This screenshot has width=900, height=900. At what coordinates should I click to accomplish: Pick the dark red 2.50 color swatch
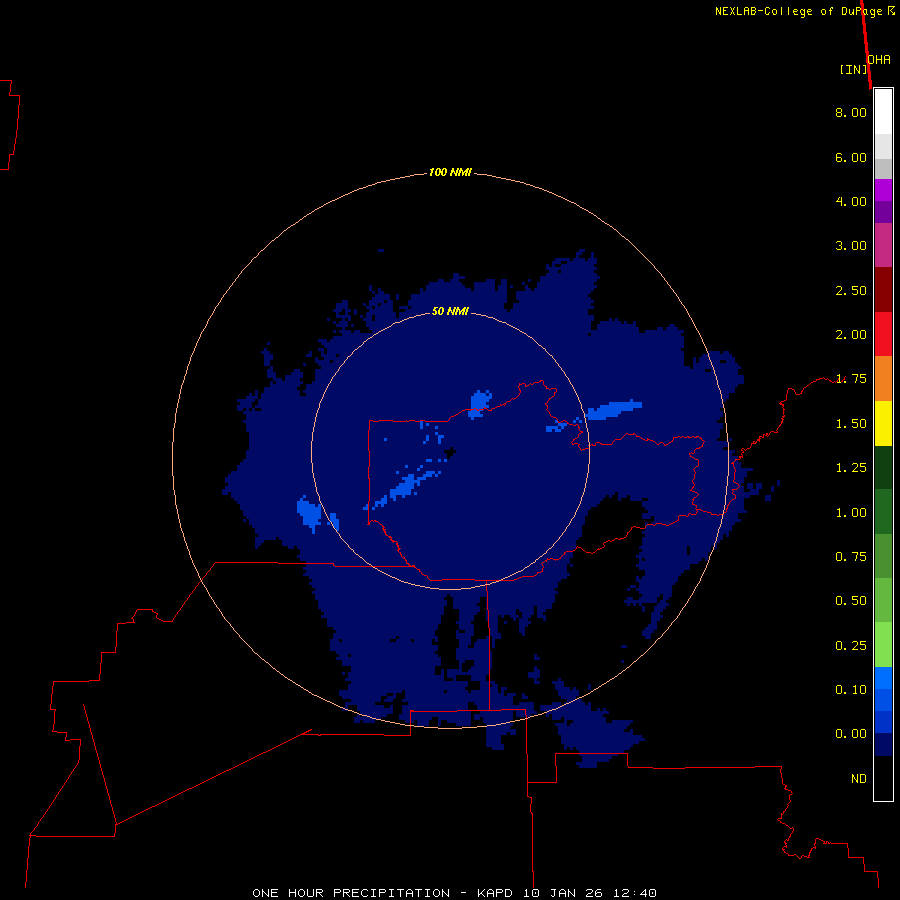click(x=883, y=290)
